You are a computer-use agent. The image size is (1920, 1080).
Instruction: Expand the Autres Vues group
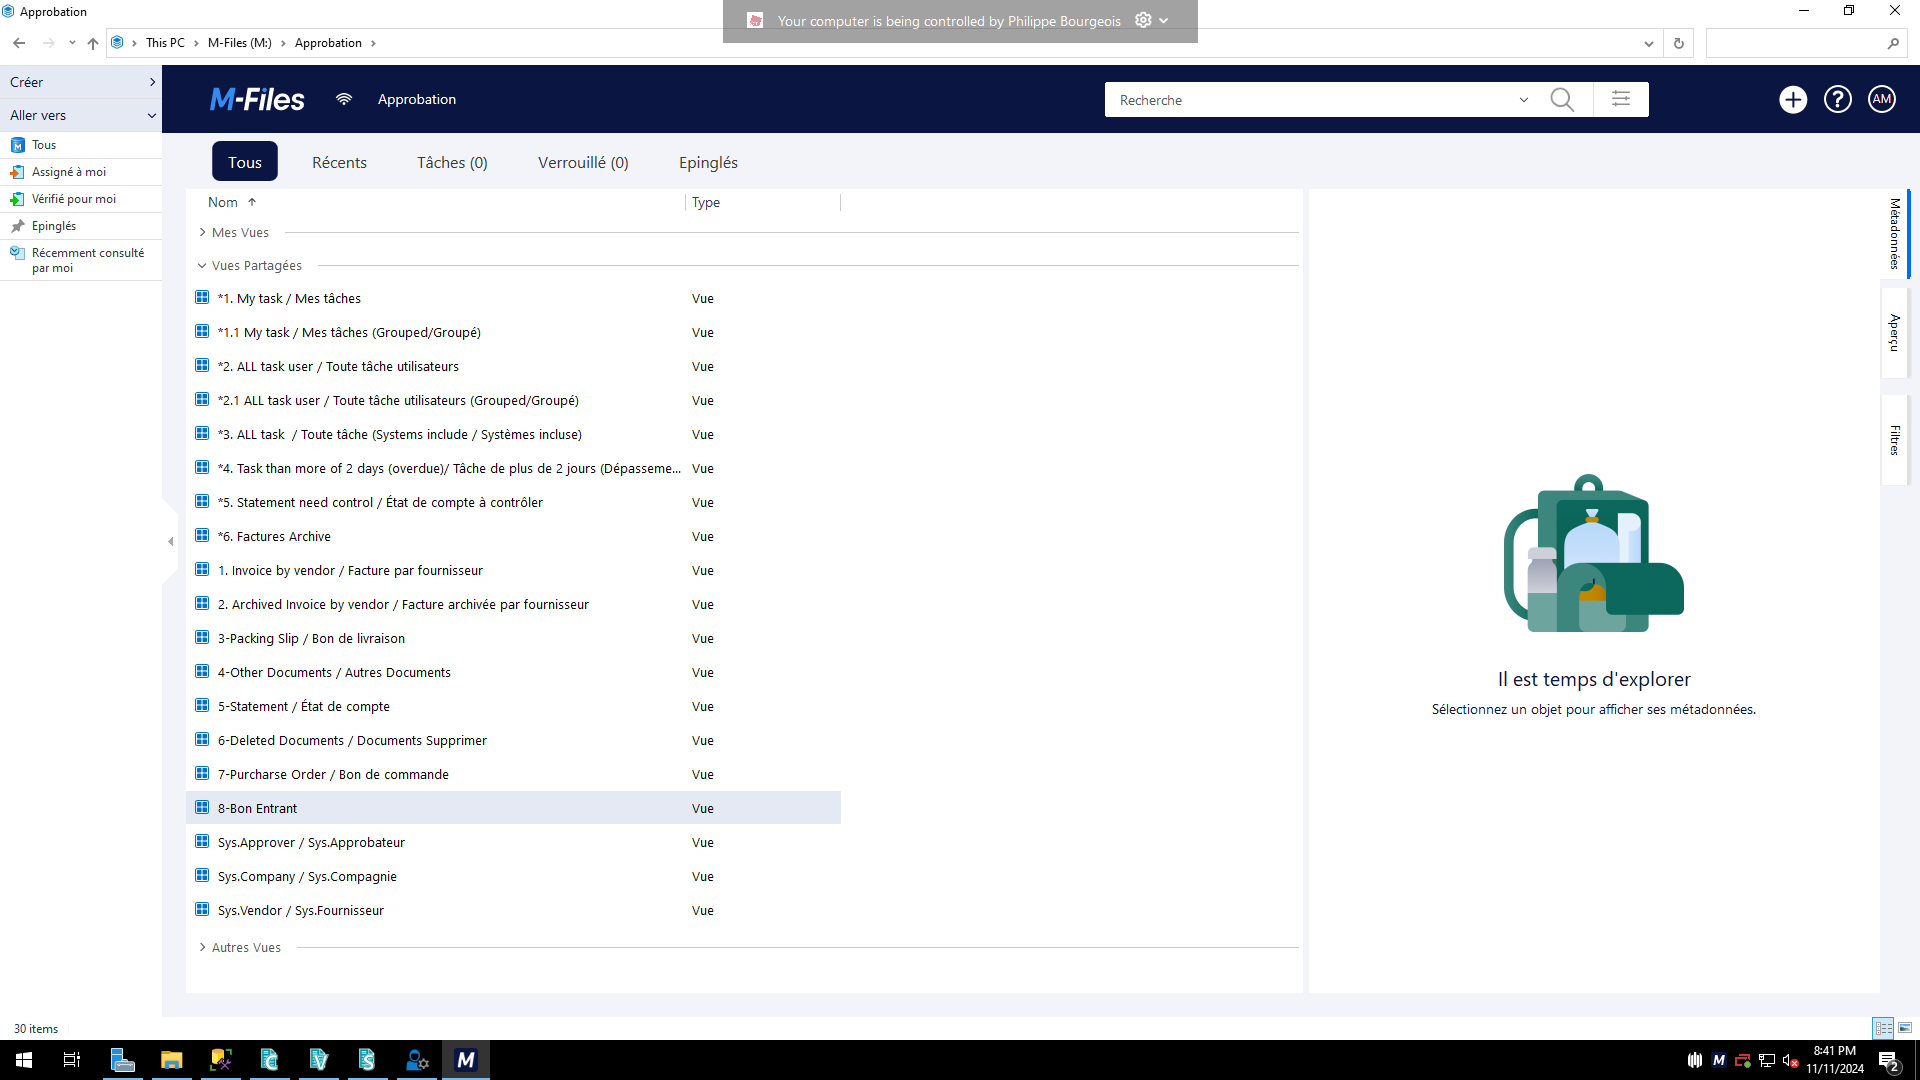point(202,947)
